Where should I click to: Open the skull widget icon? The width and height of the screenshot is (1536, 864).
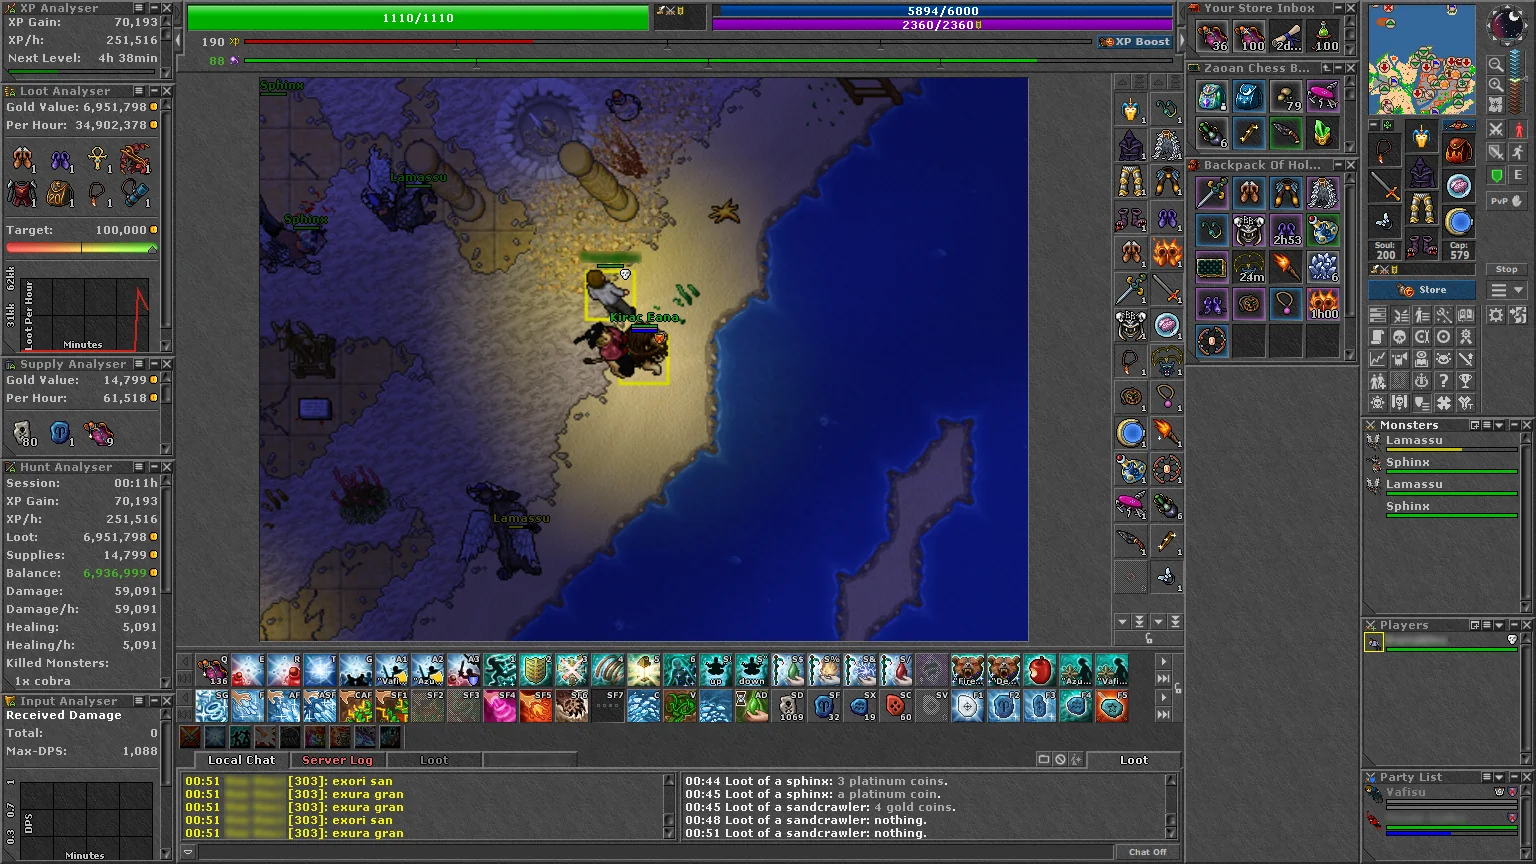(x=1399, y=337)
